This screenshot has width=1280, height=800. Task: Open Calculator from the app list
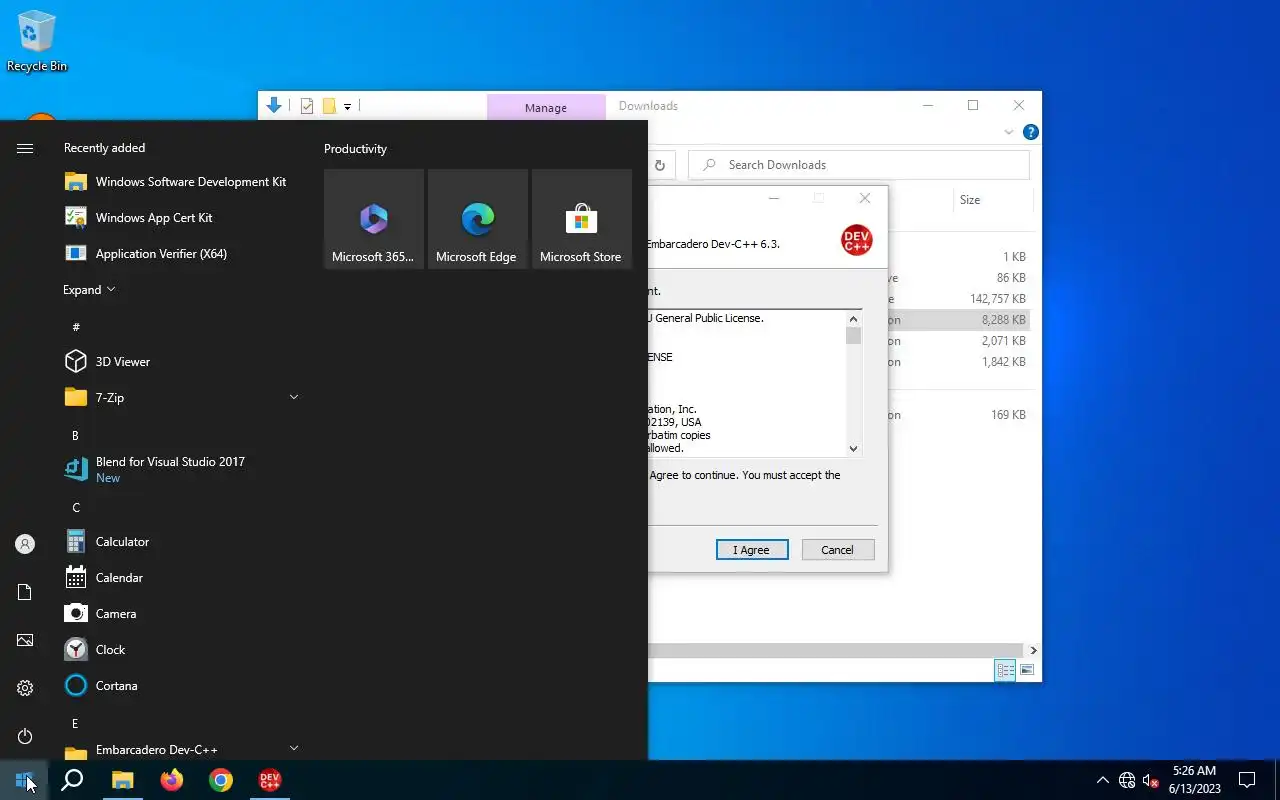pyautogui.click(x=180, y=542)
